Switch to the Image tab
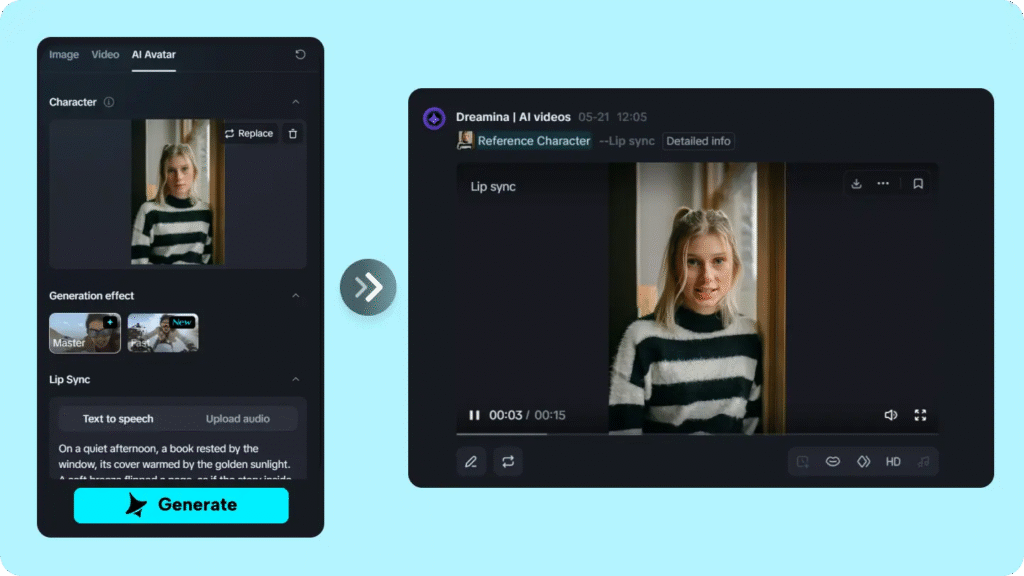The height and width of the screenshot is (576, 1024). (64, 55)
